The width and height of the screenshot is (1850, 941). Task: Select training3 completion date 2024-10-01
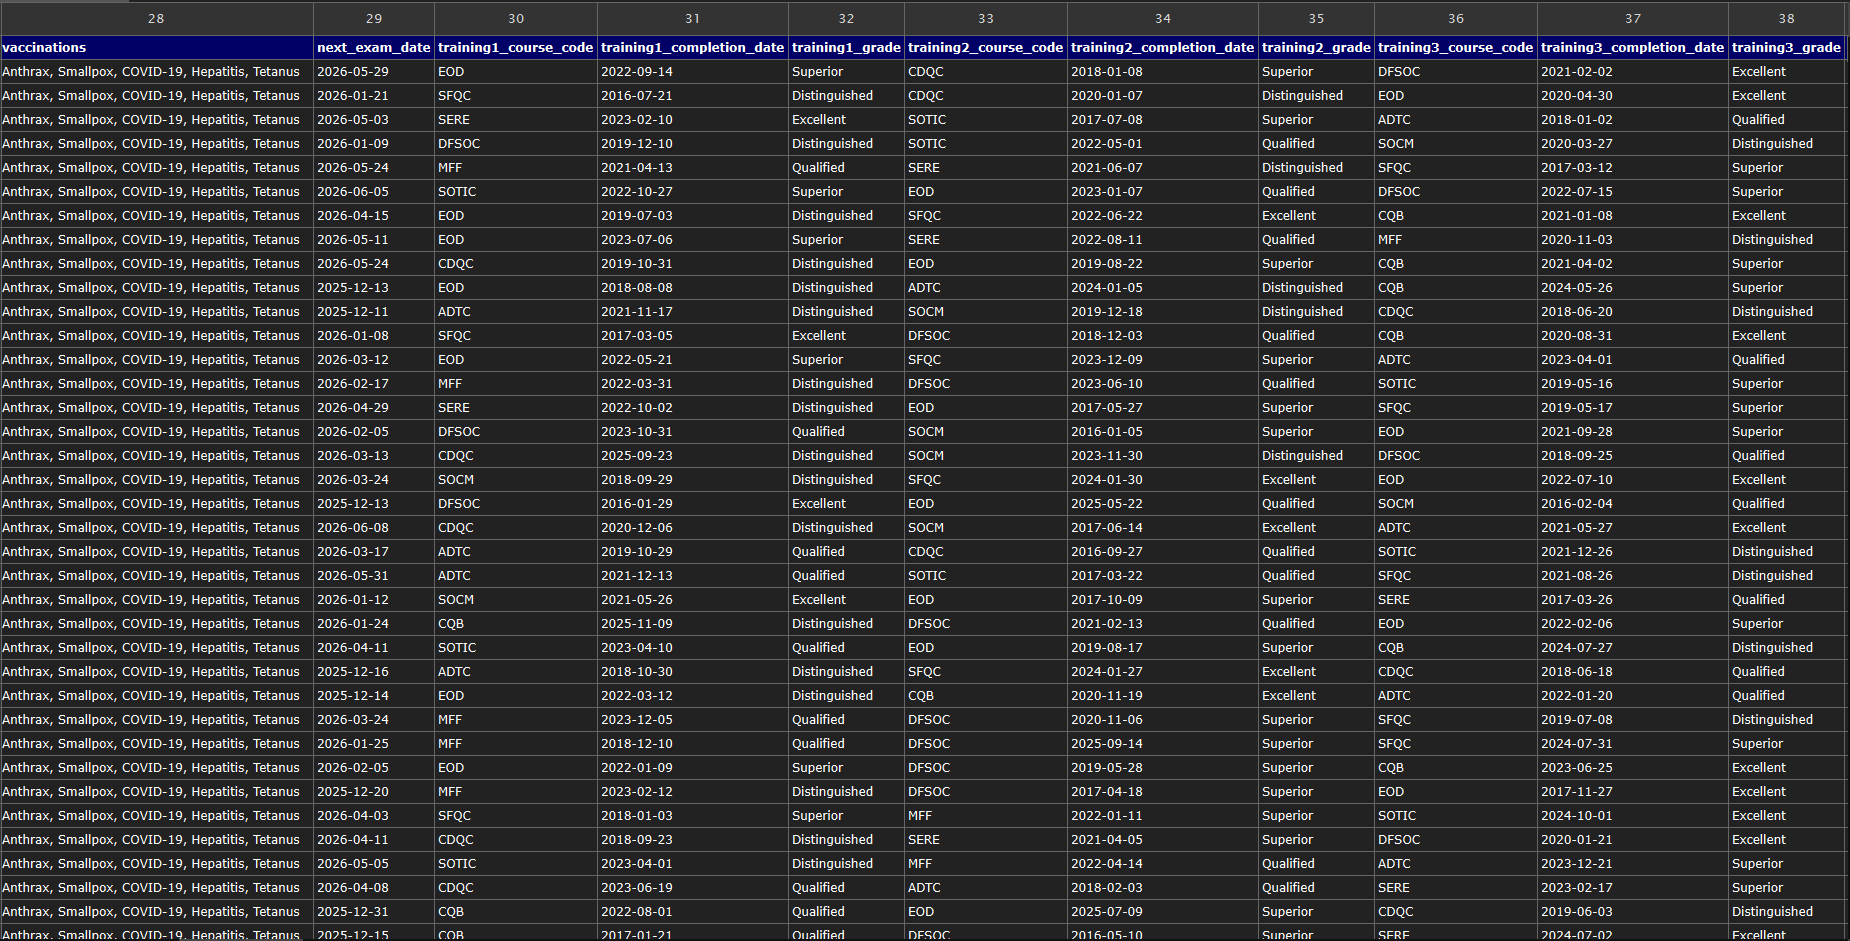click(x=1577, y=816)
